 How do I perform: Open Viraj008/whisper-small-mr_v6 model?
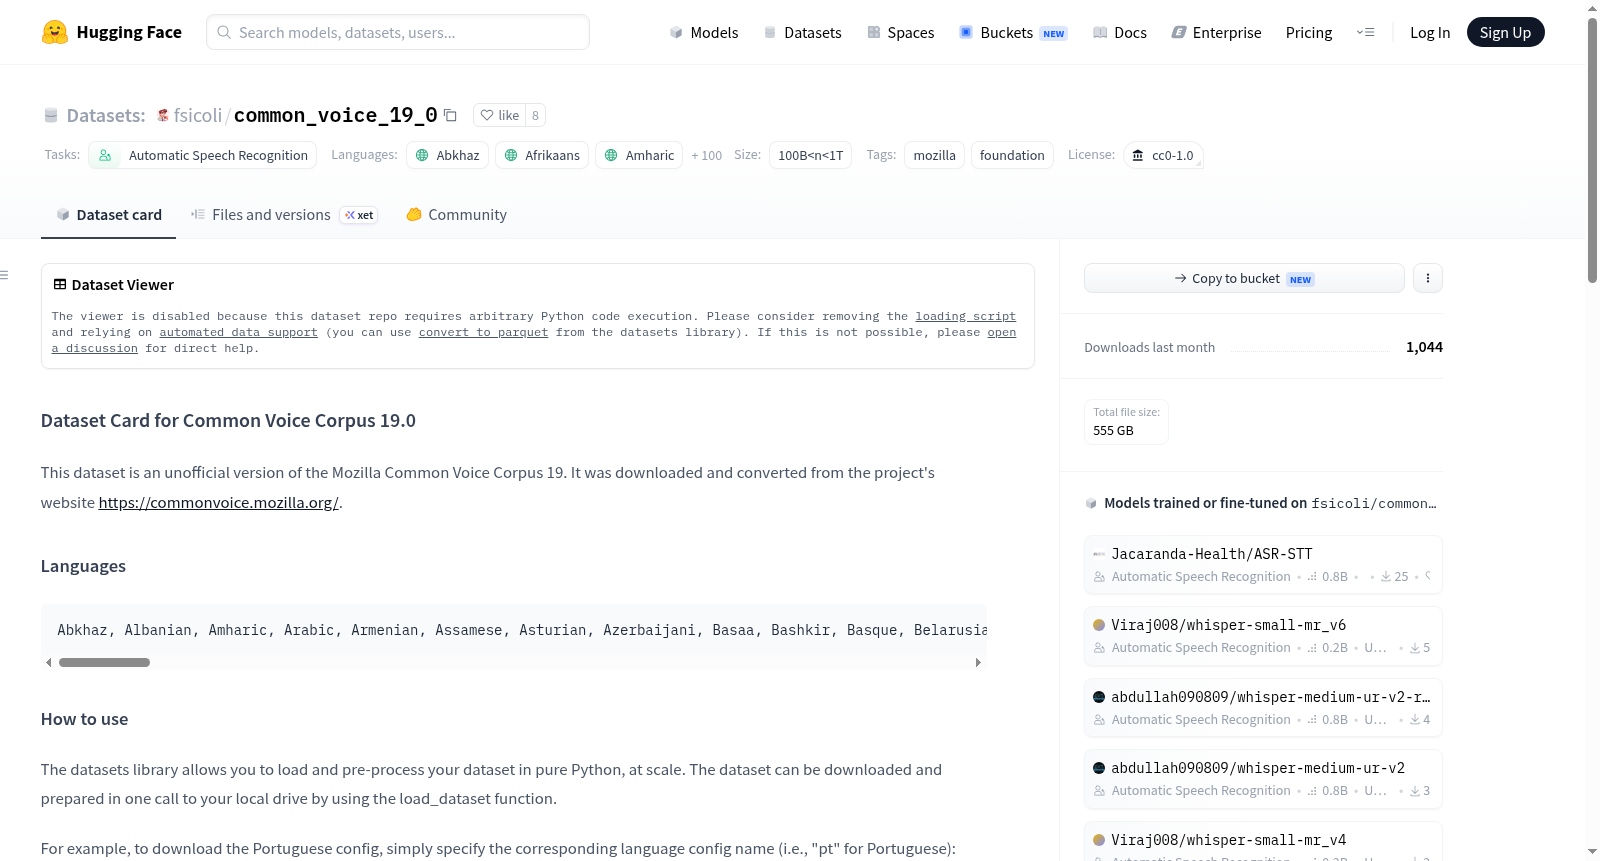1263,636
